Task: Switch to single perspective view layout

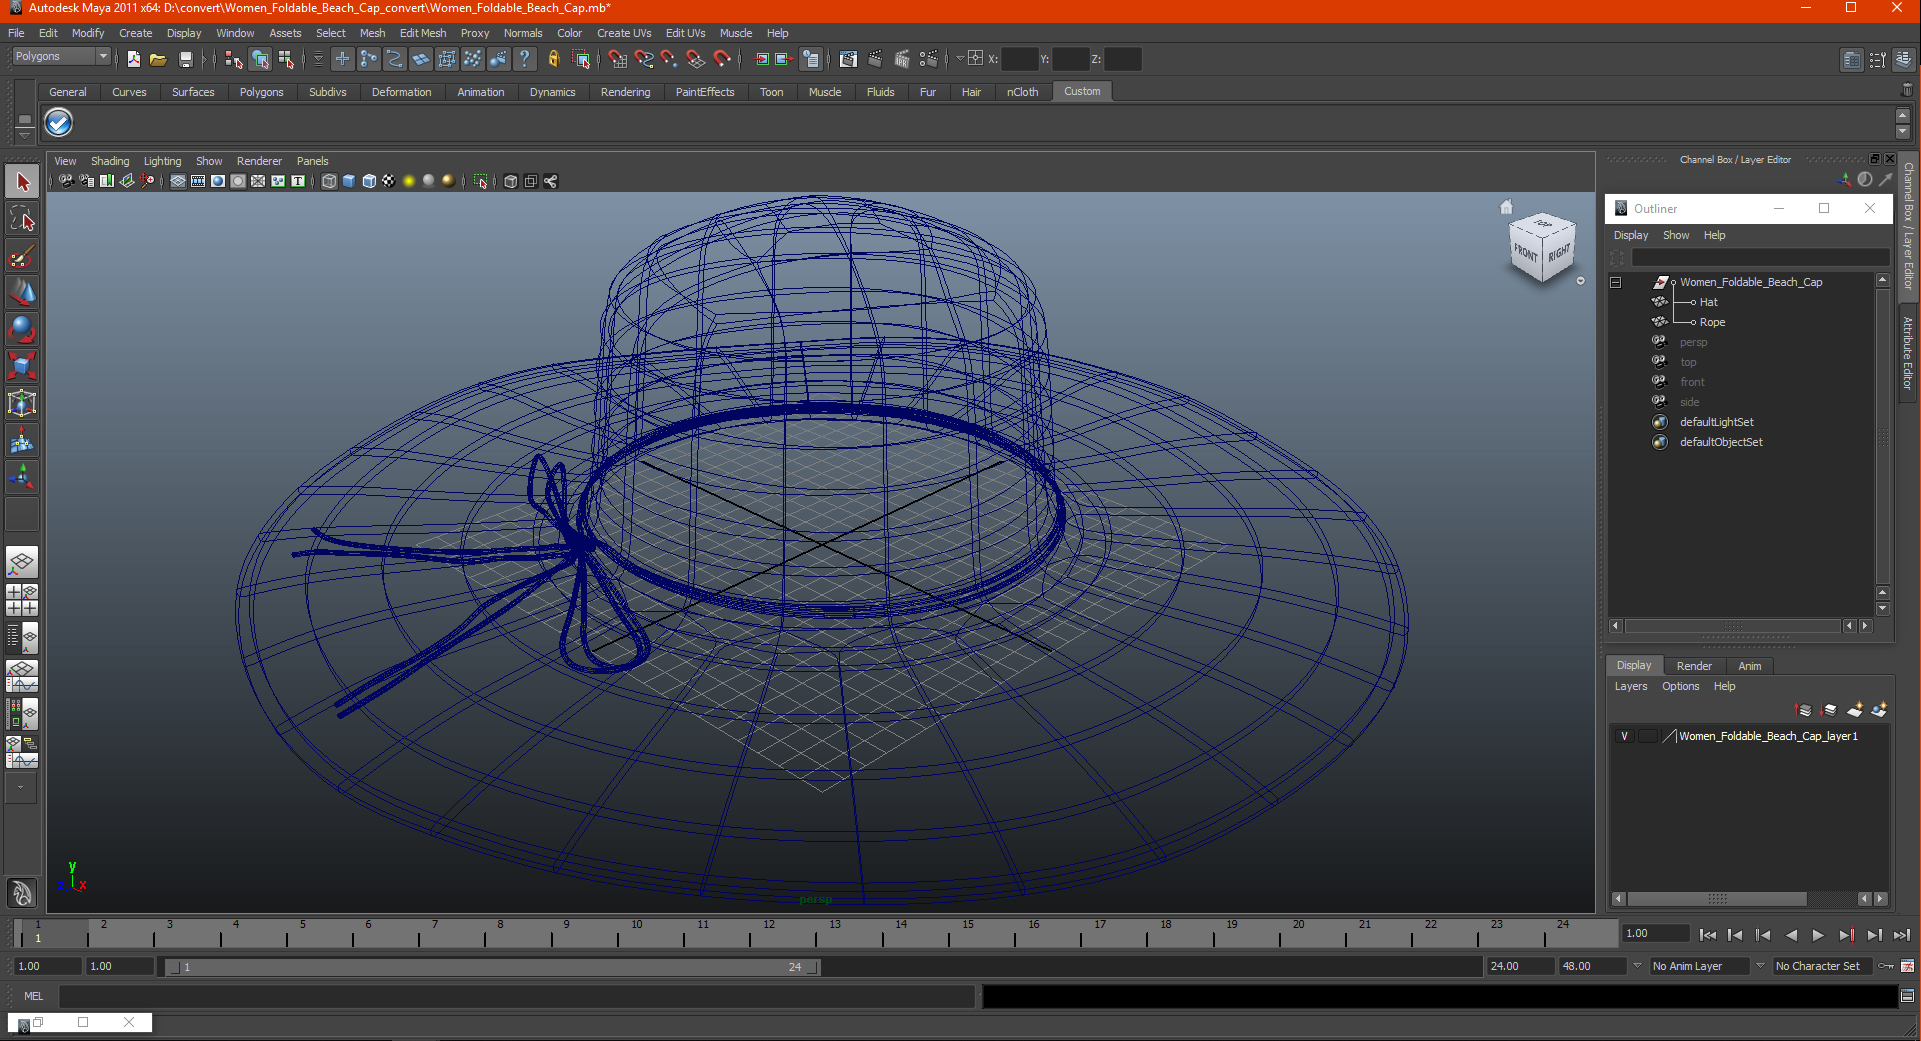Action: tap(22, 562)
